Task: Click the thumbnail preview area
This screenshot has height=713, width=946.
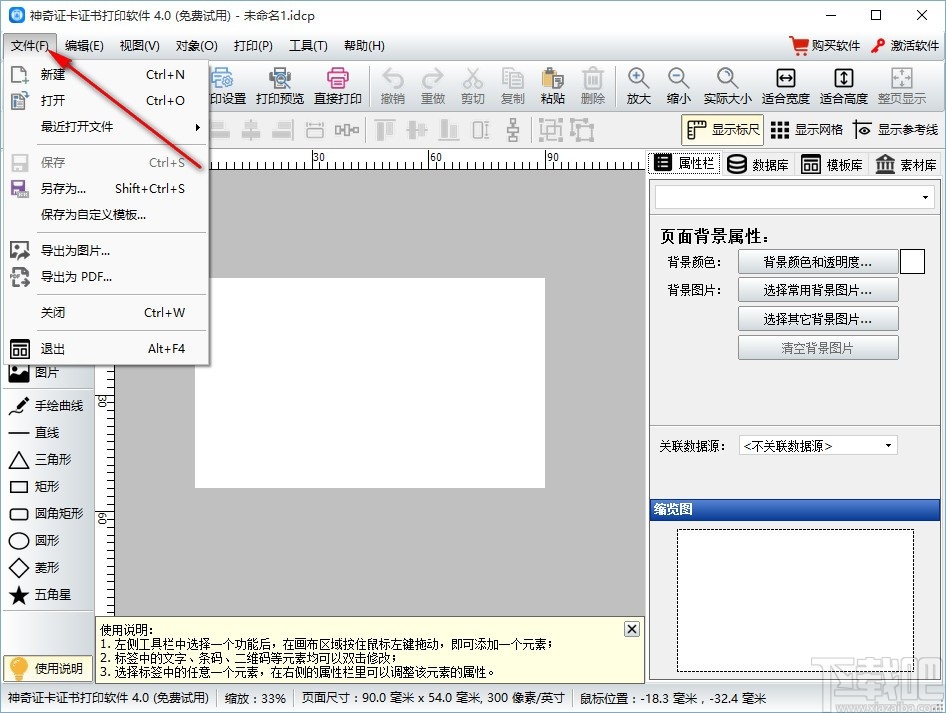Action: (795, 600)
